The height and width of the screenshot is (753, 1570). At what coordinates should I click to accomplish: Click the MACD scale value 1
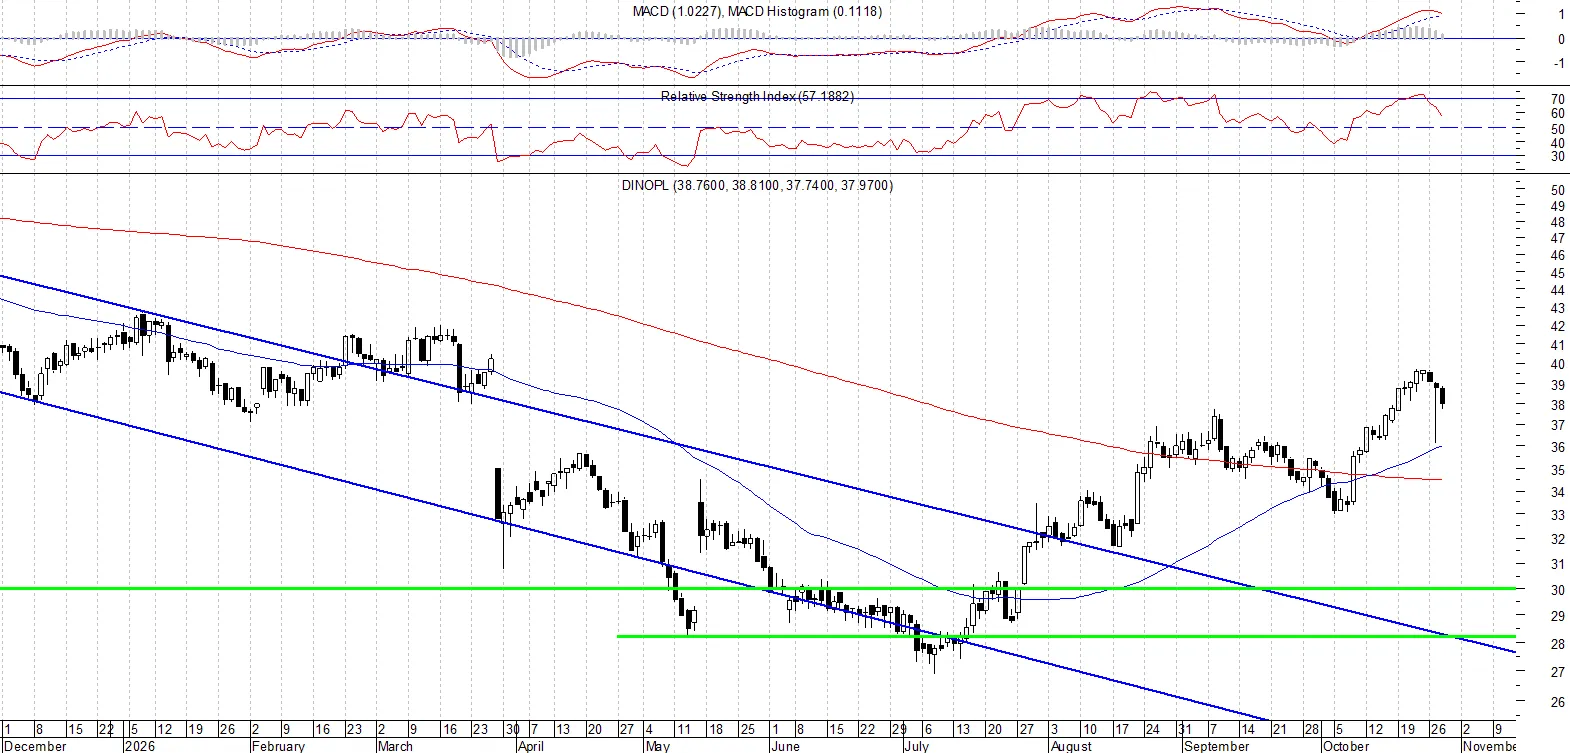pyautogui.click(x=1561, y=15)
